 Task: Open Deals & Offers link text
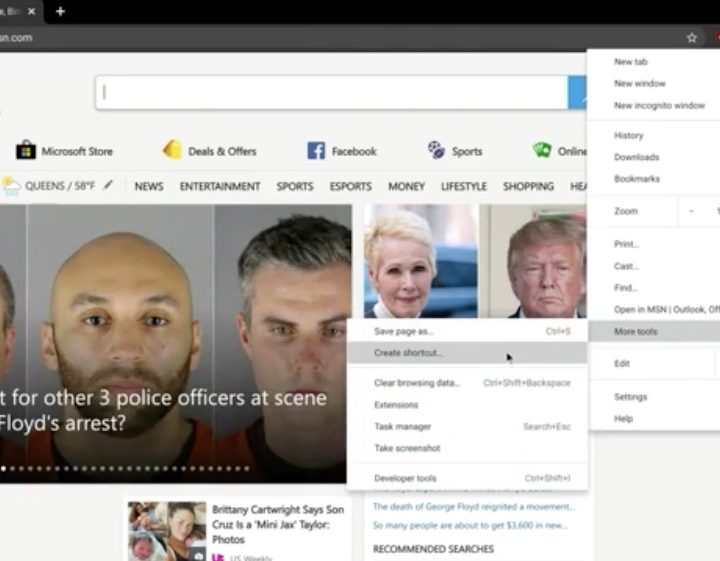pos(222,151)
